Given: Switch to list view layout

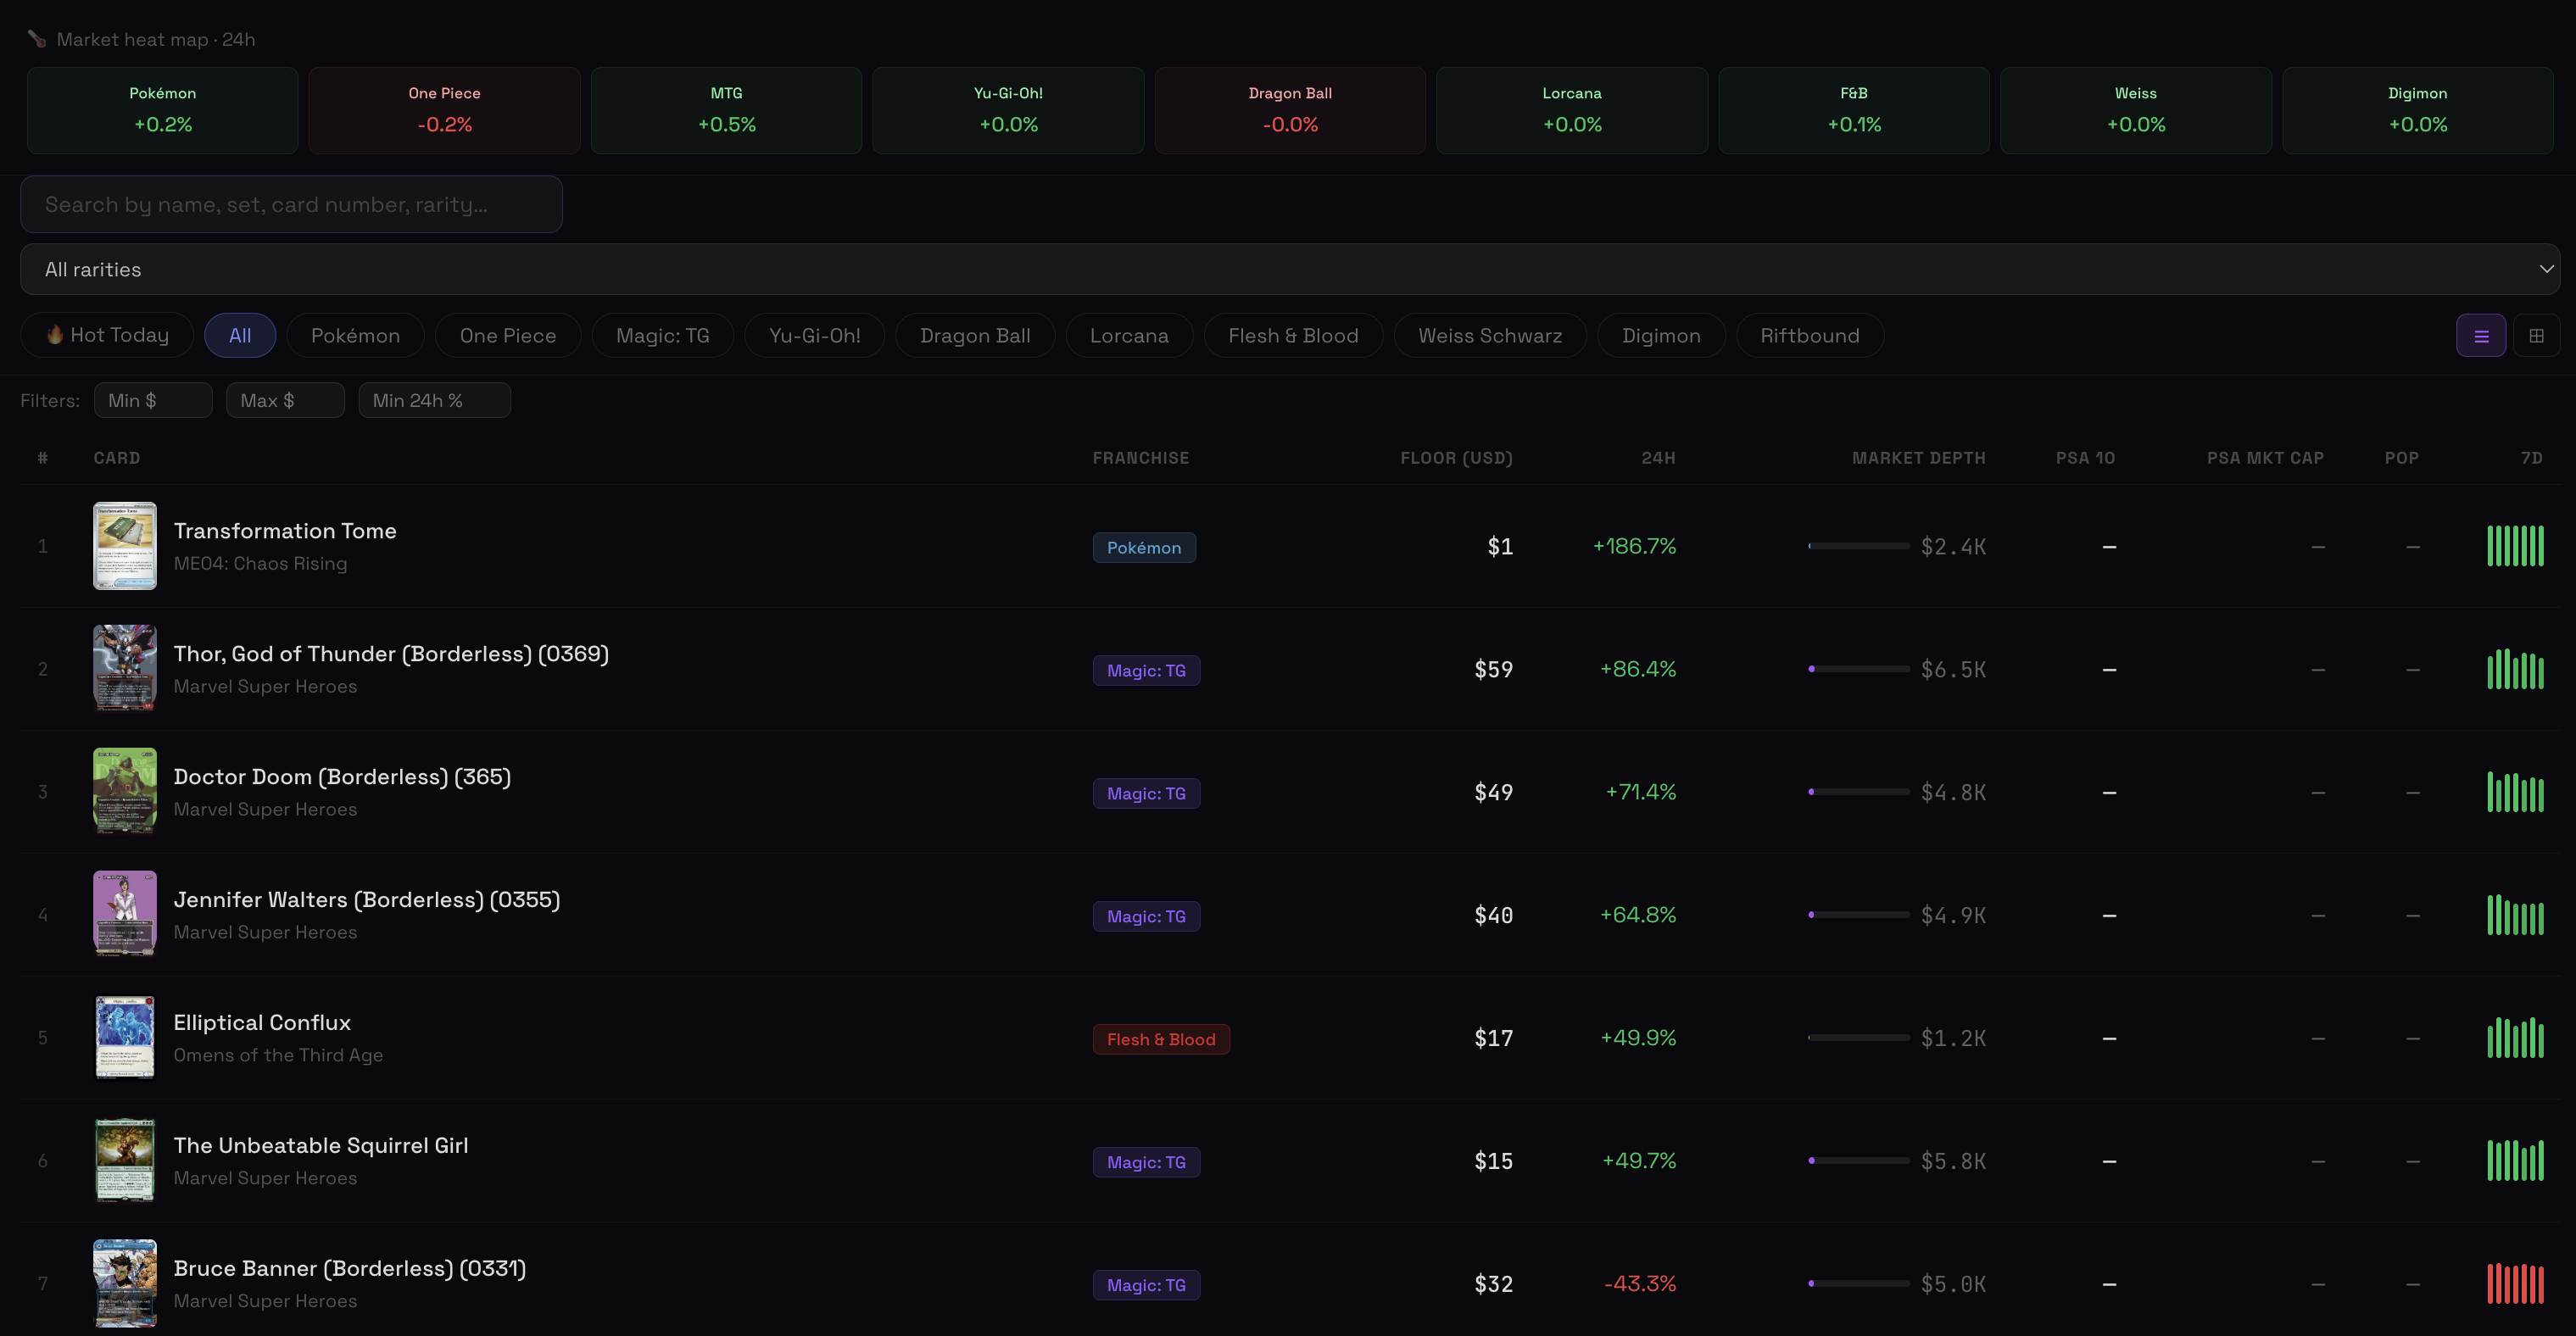Looking at the screenshot, I should (2480, 336).
